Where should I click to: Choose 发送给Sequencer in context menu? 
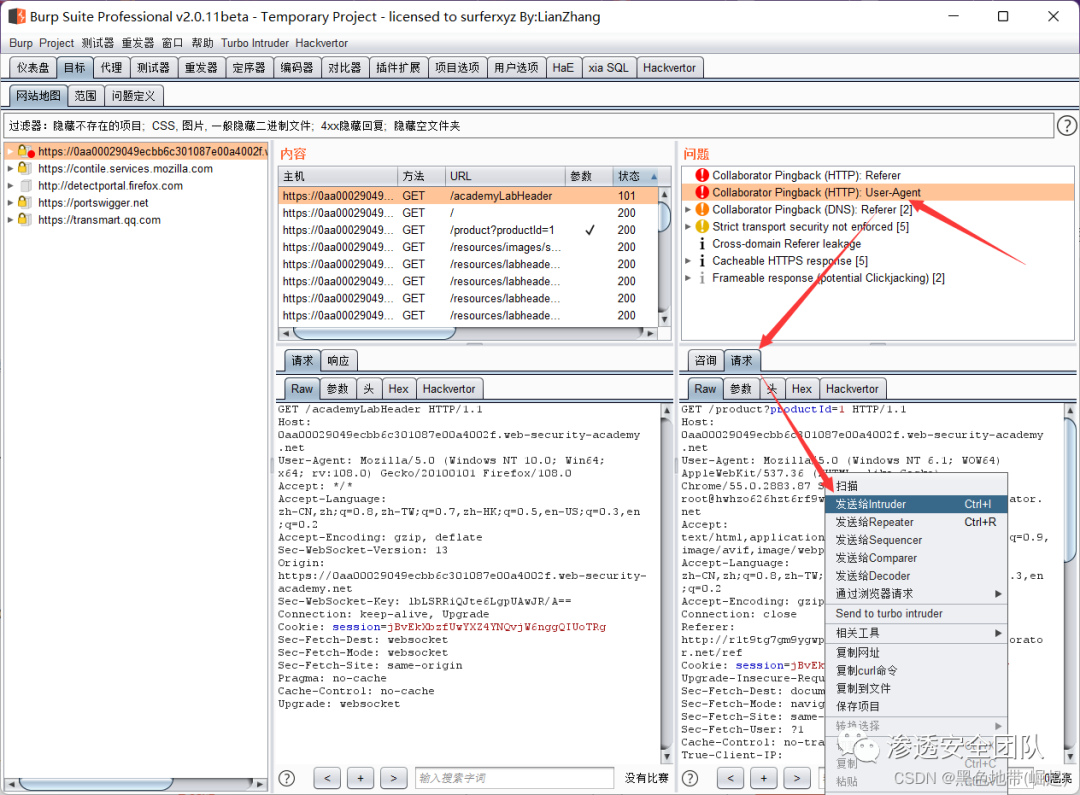pyautogui.click(x=916, y=540)
